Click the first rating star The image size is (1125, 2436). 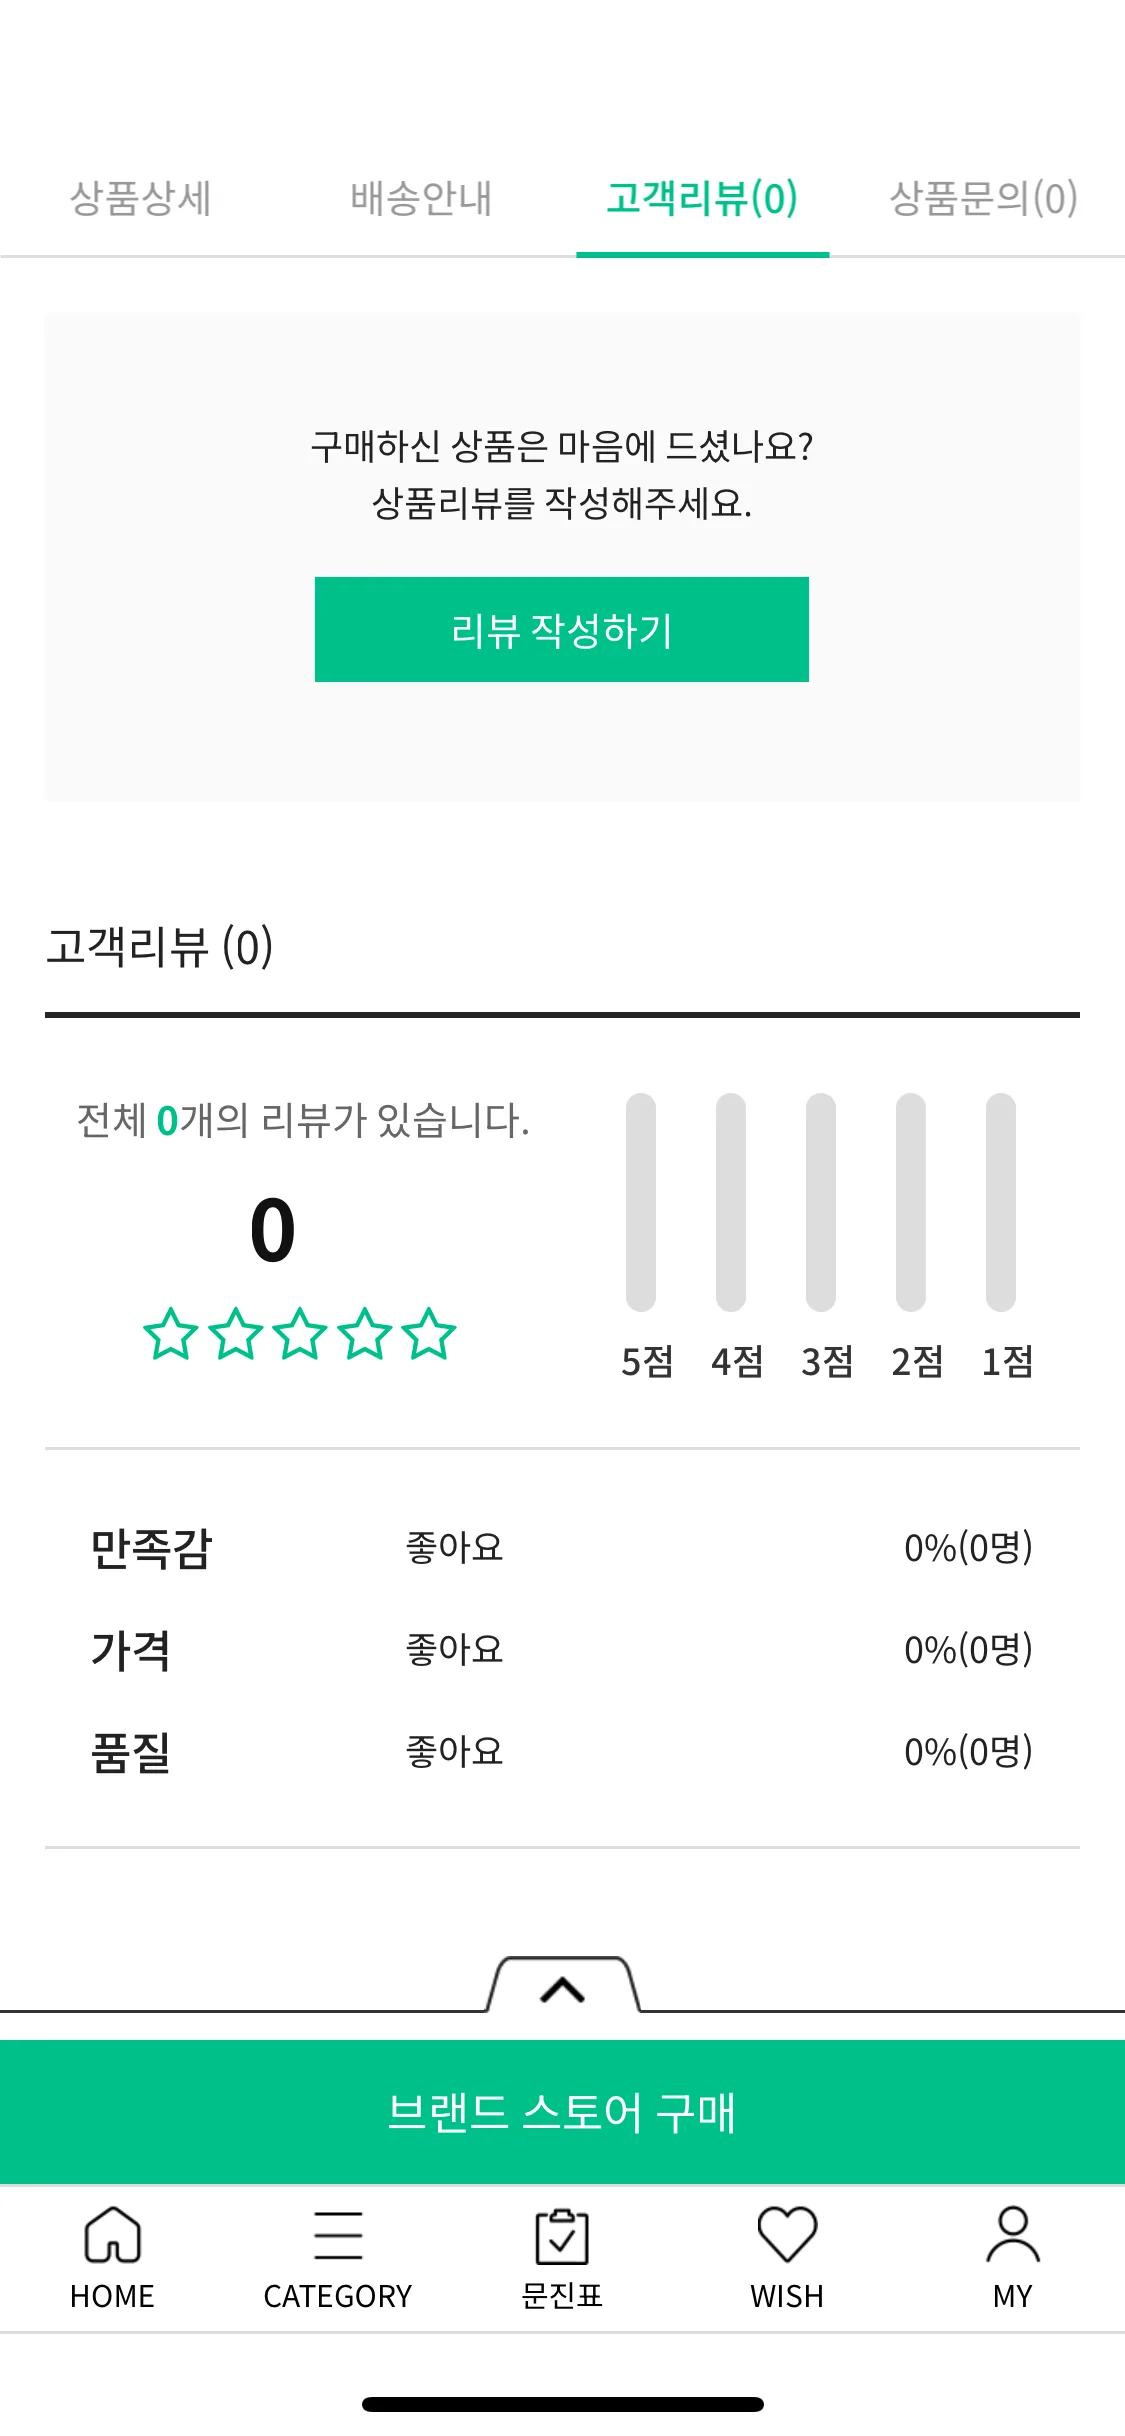(171, 1334)
